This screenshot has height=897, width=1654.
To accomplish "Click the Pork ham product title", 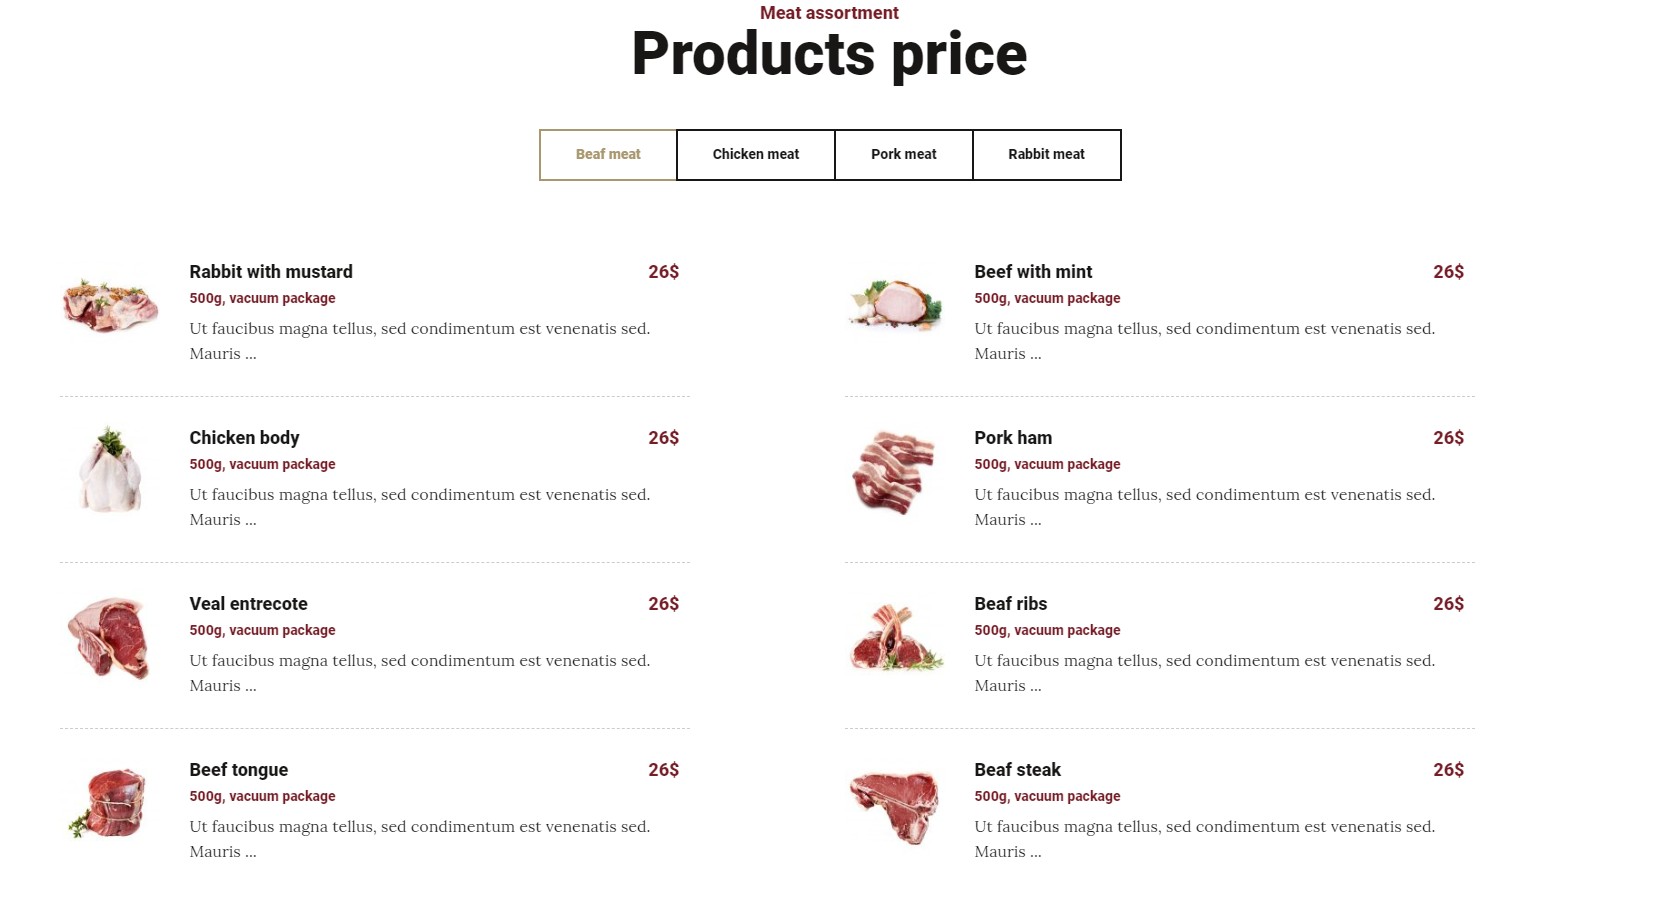I will pyautogui.click(x=1013, y=438).
